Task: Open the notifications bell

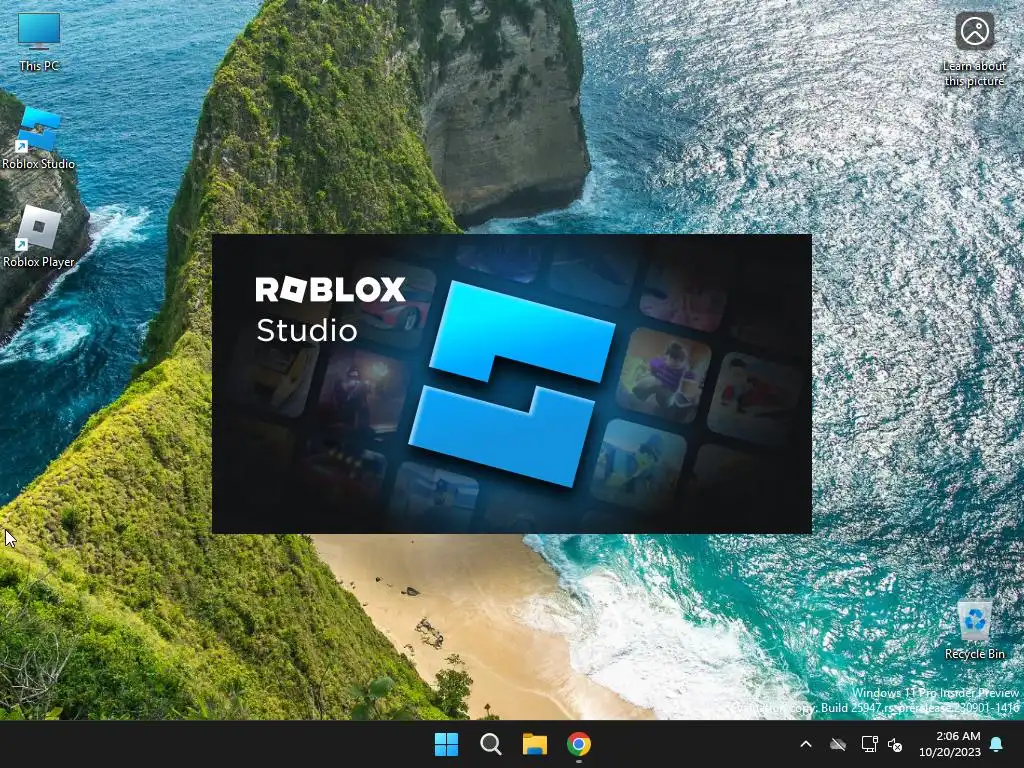Action: pyautogui.click(x=997, y=744)
